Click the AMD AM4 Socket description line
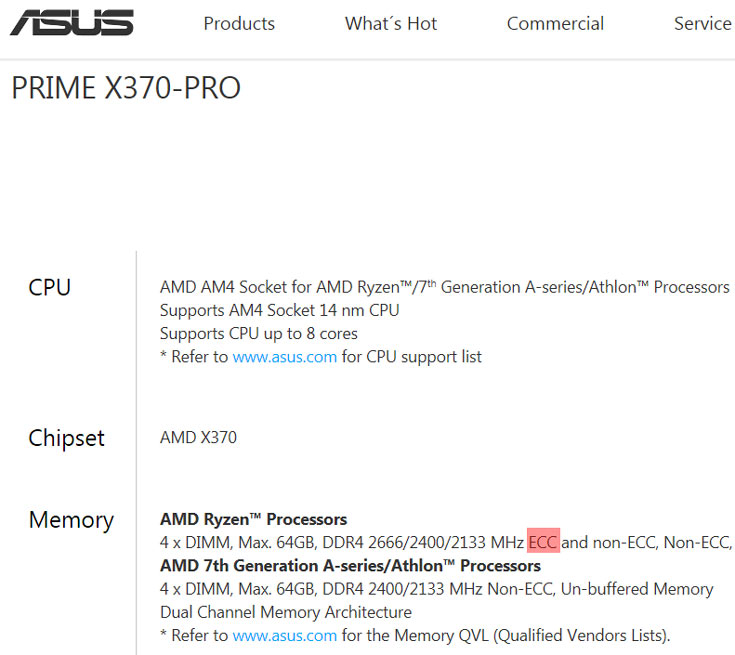The height and width of the screenshot is (655, 735). (444, 288)
